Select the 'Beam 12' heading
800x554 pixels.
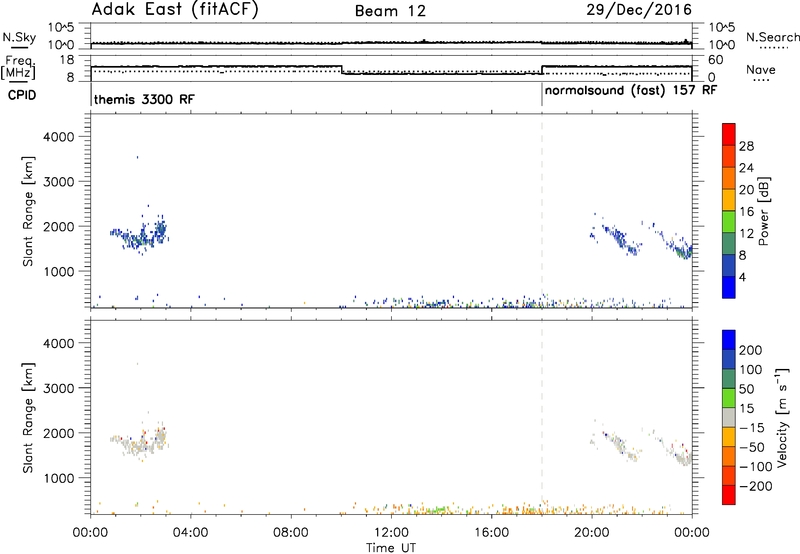tap(390, 11)
